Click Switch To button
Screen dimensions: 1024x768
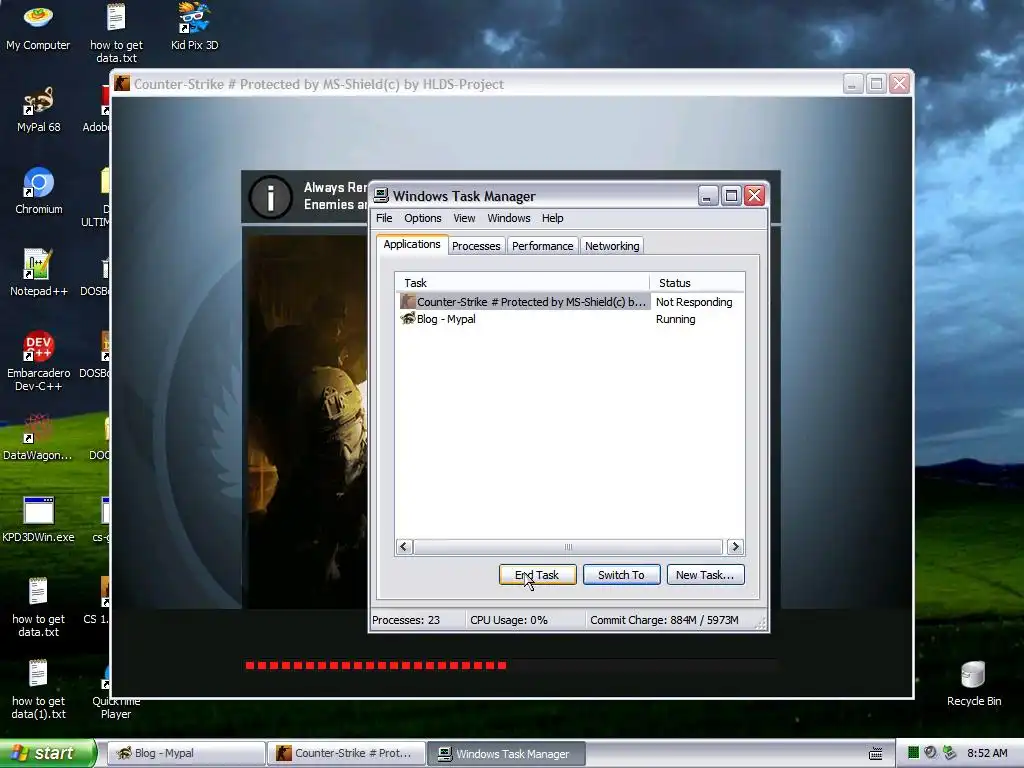coord(621,575)
